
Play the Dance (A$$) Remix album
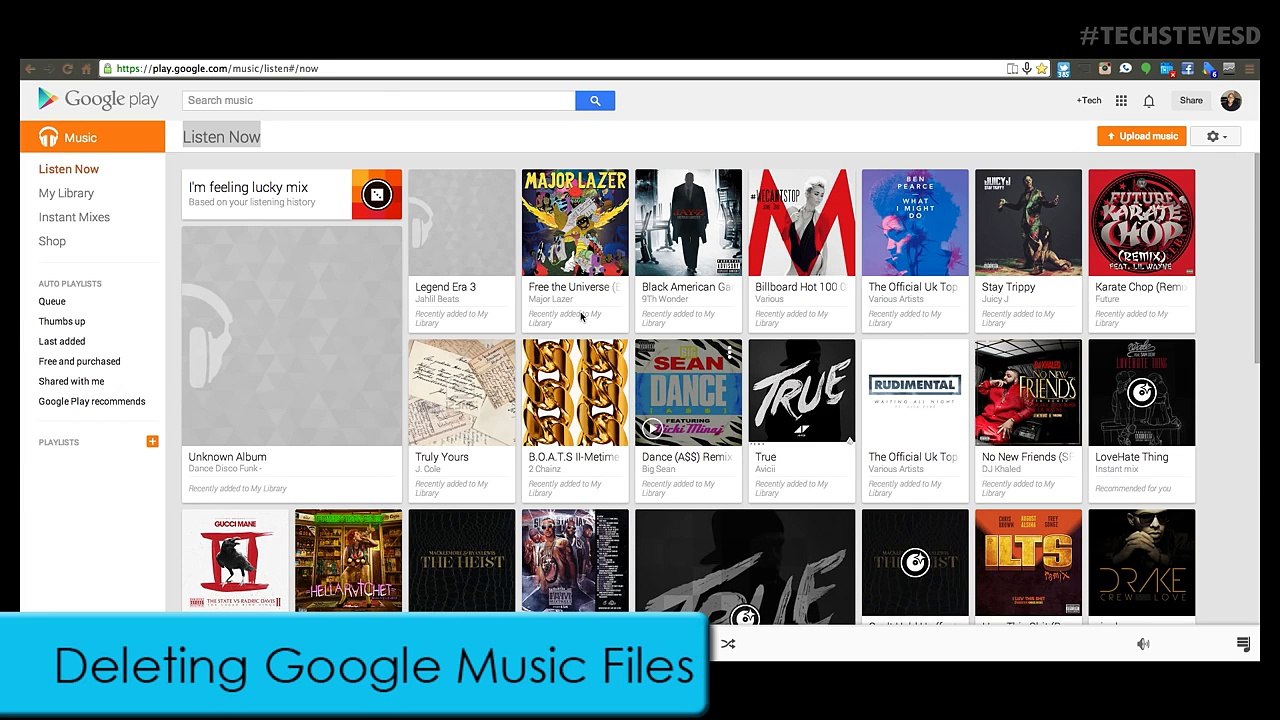(x=652, y=428)
